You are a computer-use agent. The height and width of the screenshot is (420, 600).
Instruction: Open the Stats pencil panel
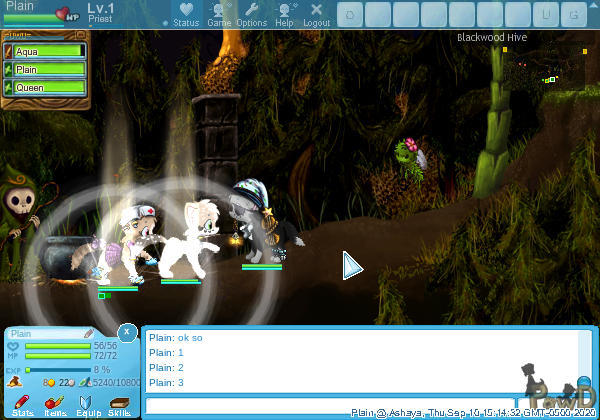pyautogui.click(x=23, y=404)
